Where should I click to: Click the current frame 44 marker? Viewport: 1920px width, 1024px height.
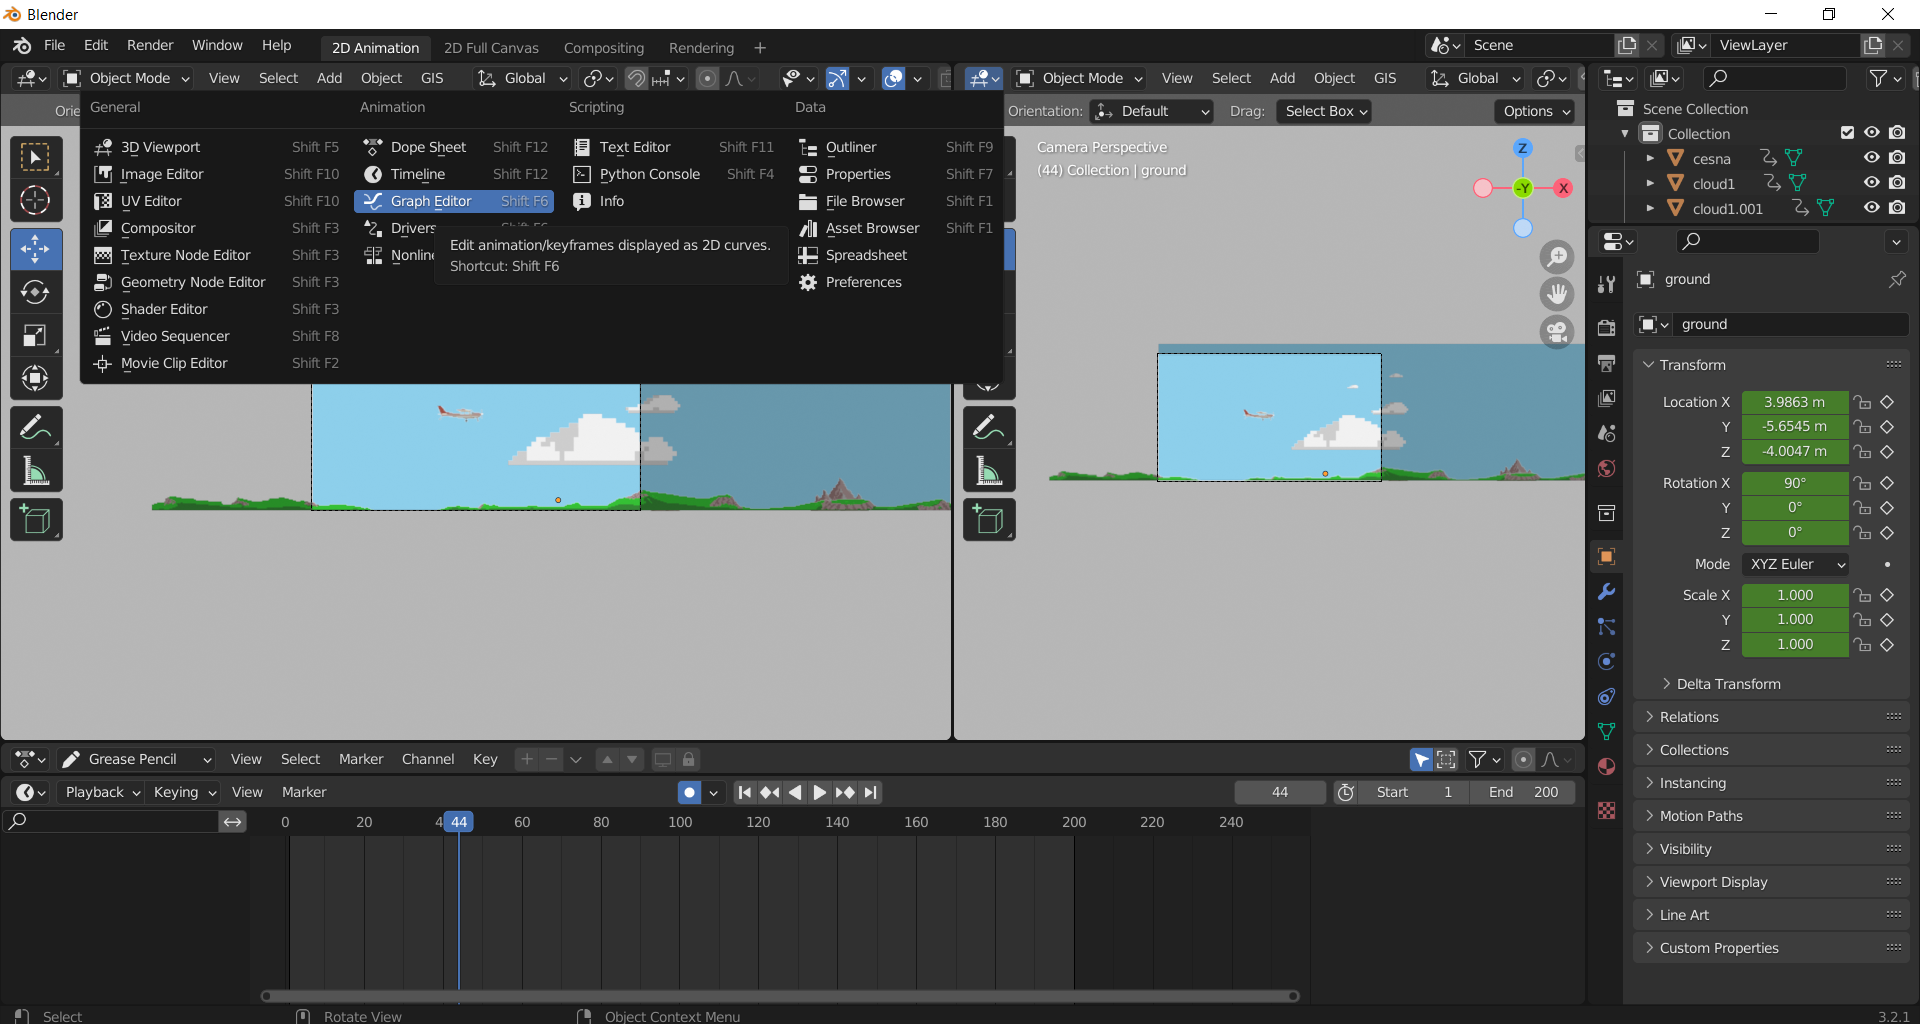[459, 822]
